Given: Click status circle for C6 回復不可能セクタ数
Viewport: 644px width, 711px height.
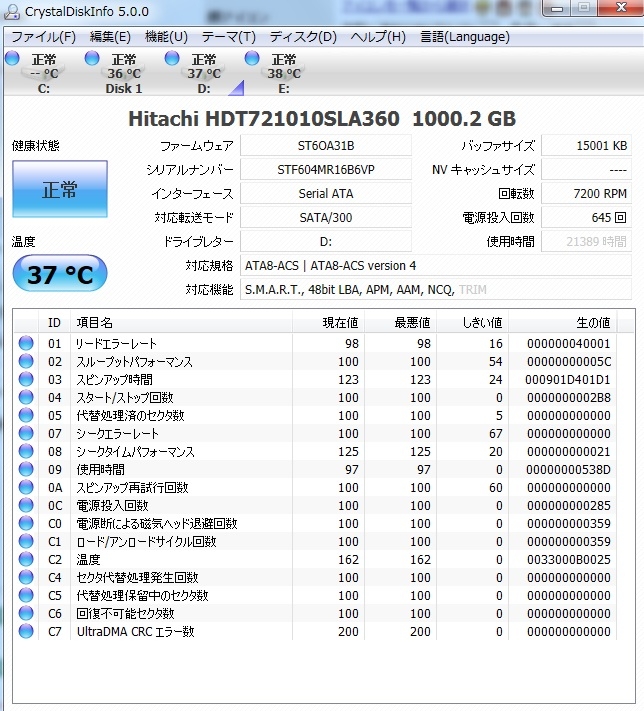Looking at the screenshot, I should (x=26, y=613).
